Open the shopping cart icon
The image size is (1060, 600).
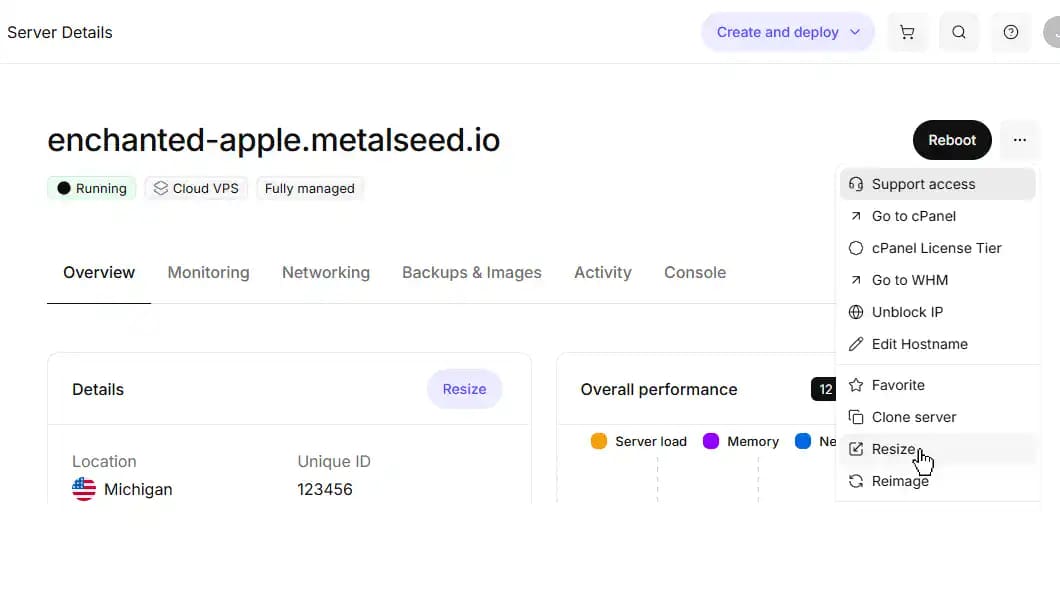(907, 32)
